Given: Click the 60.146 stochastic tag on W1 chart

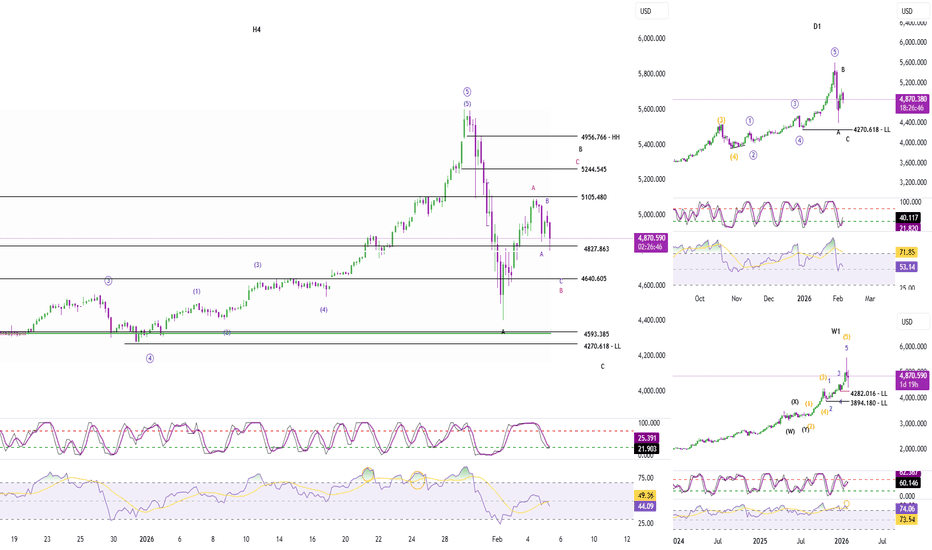Looking at the screenshot, I should pos(908,483).
